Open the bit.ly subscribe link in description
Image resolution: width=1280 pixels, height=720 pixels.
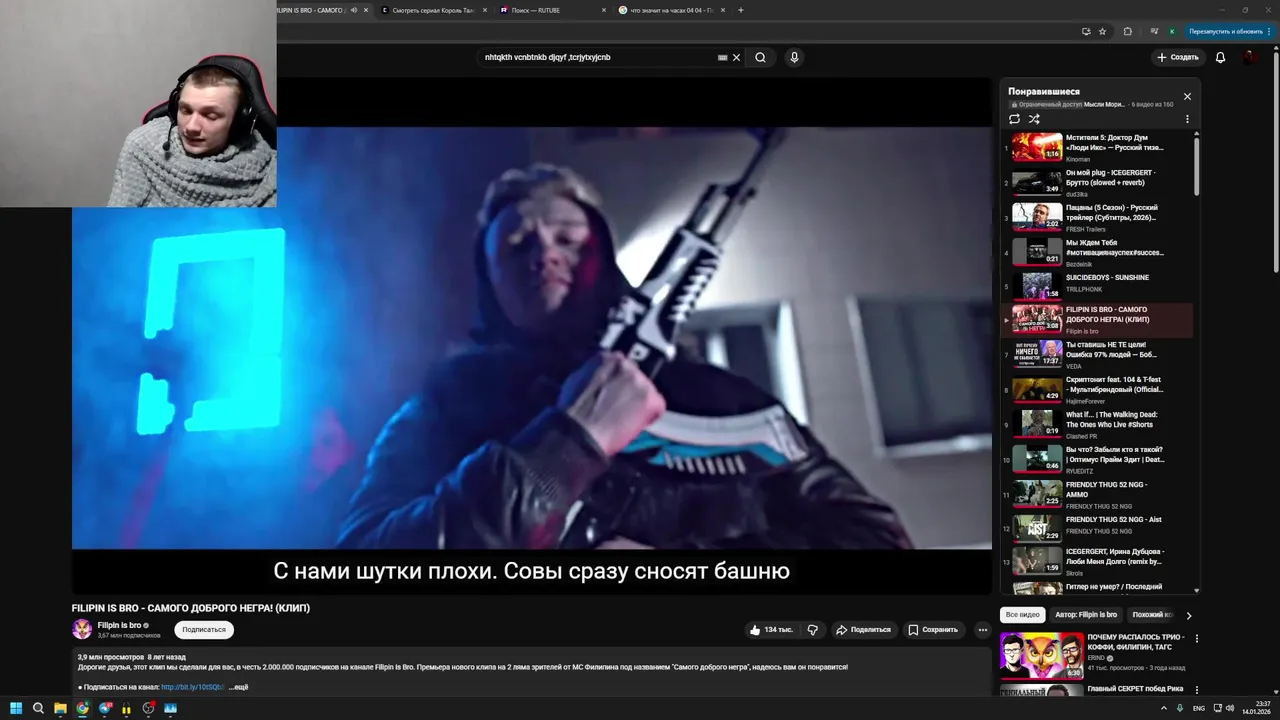pyautogui.click(x=193, y=687)
